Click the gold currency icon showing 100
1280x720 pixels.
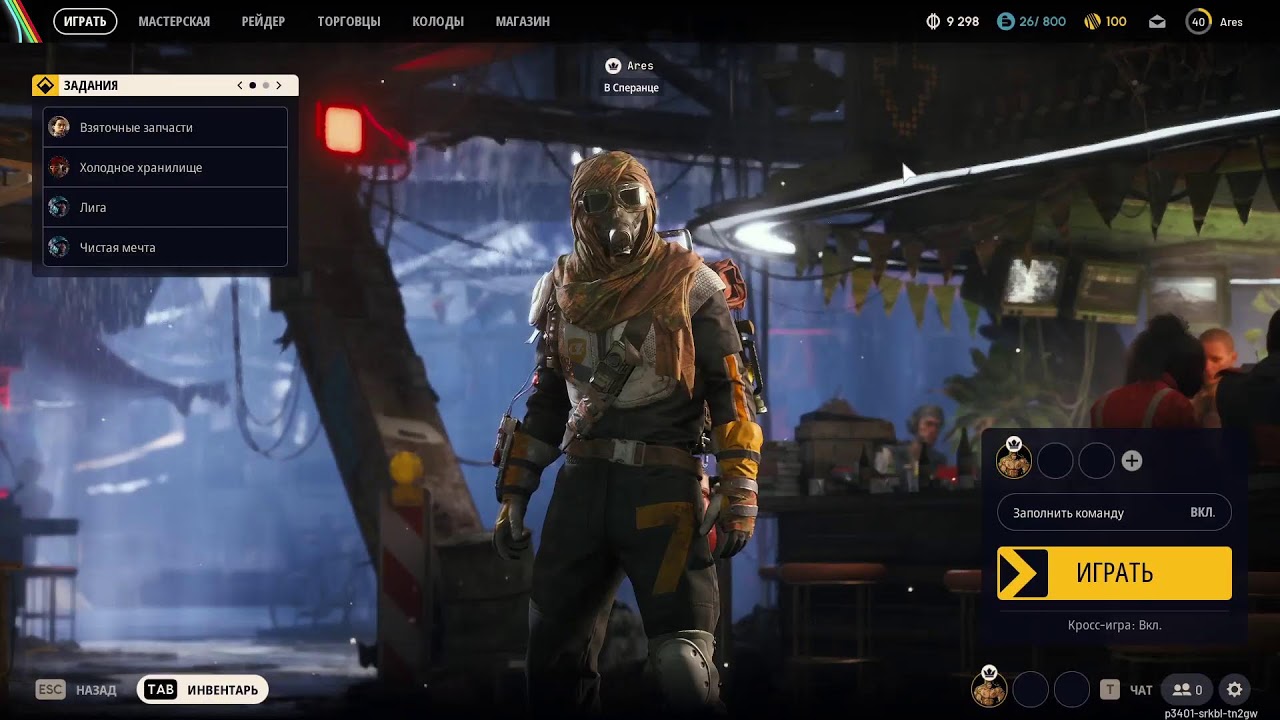[1093, 21]
